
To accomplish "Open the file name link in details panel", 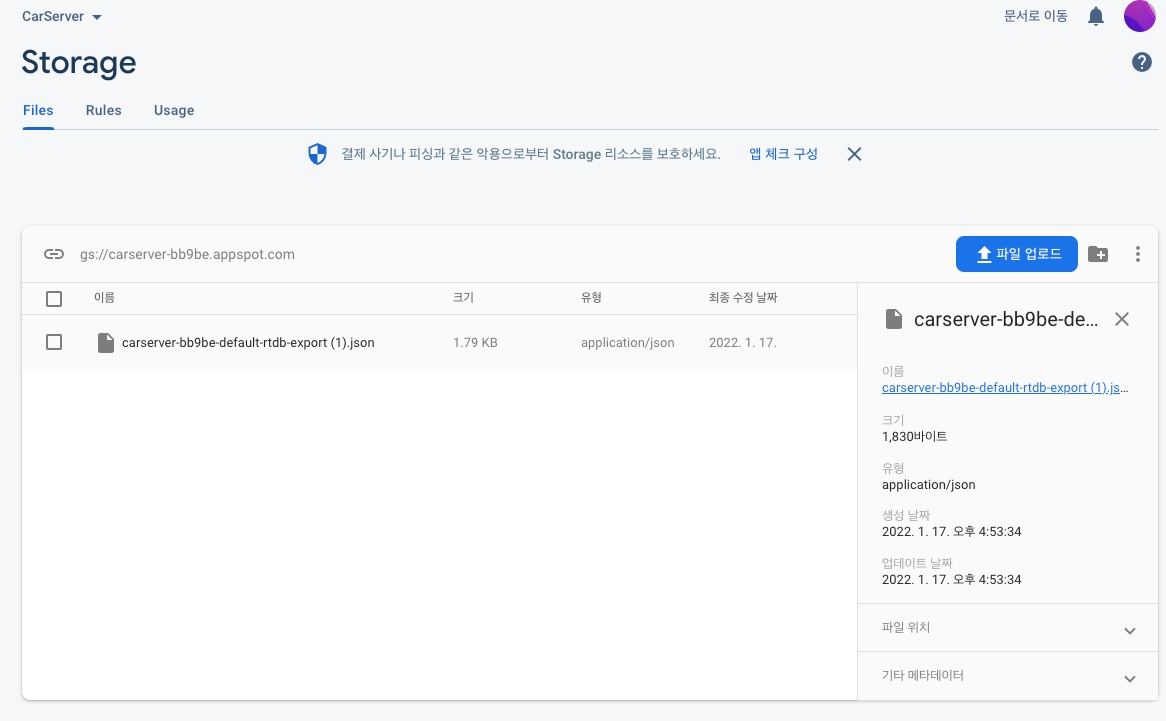I will click(x=1005, y=388).
